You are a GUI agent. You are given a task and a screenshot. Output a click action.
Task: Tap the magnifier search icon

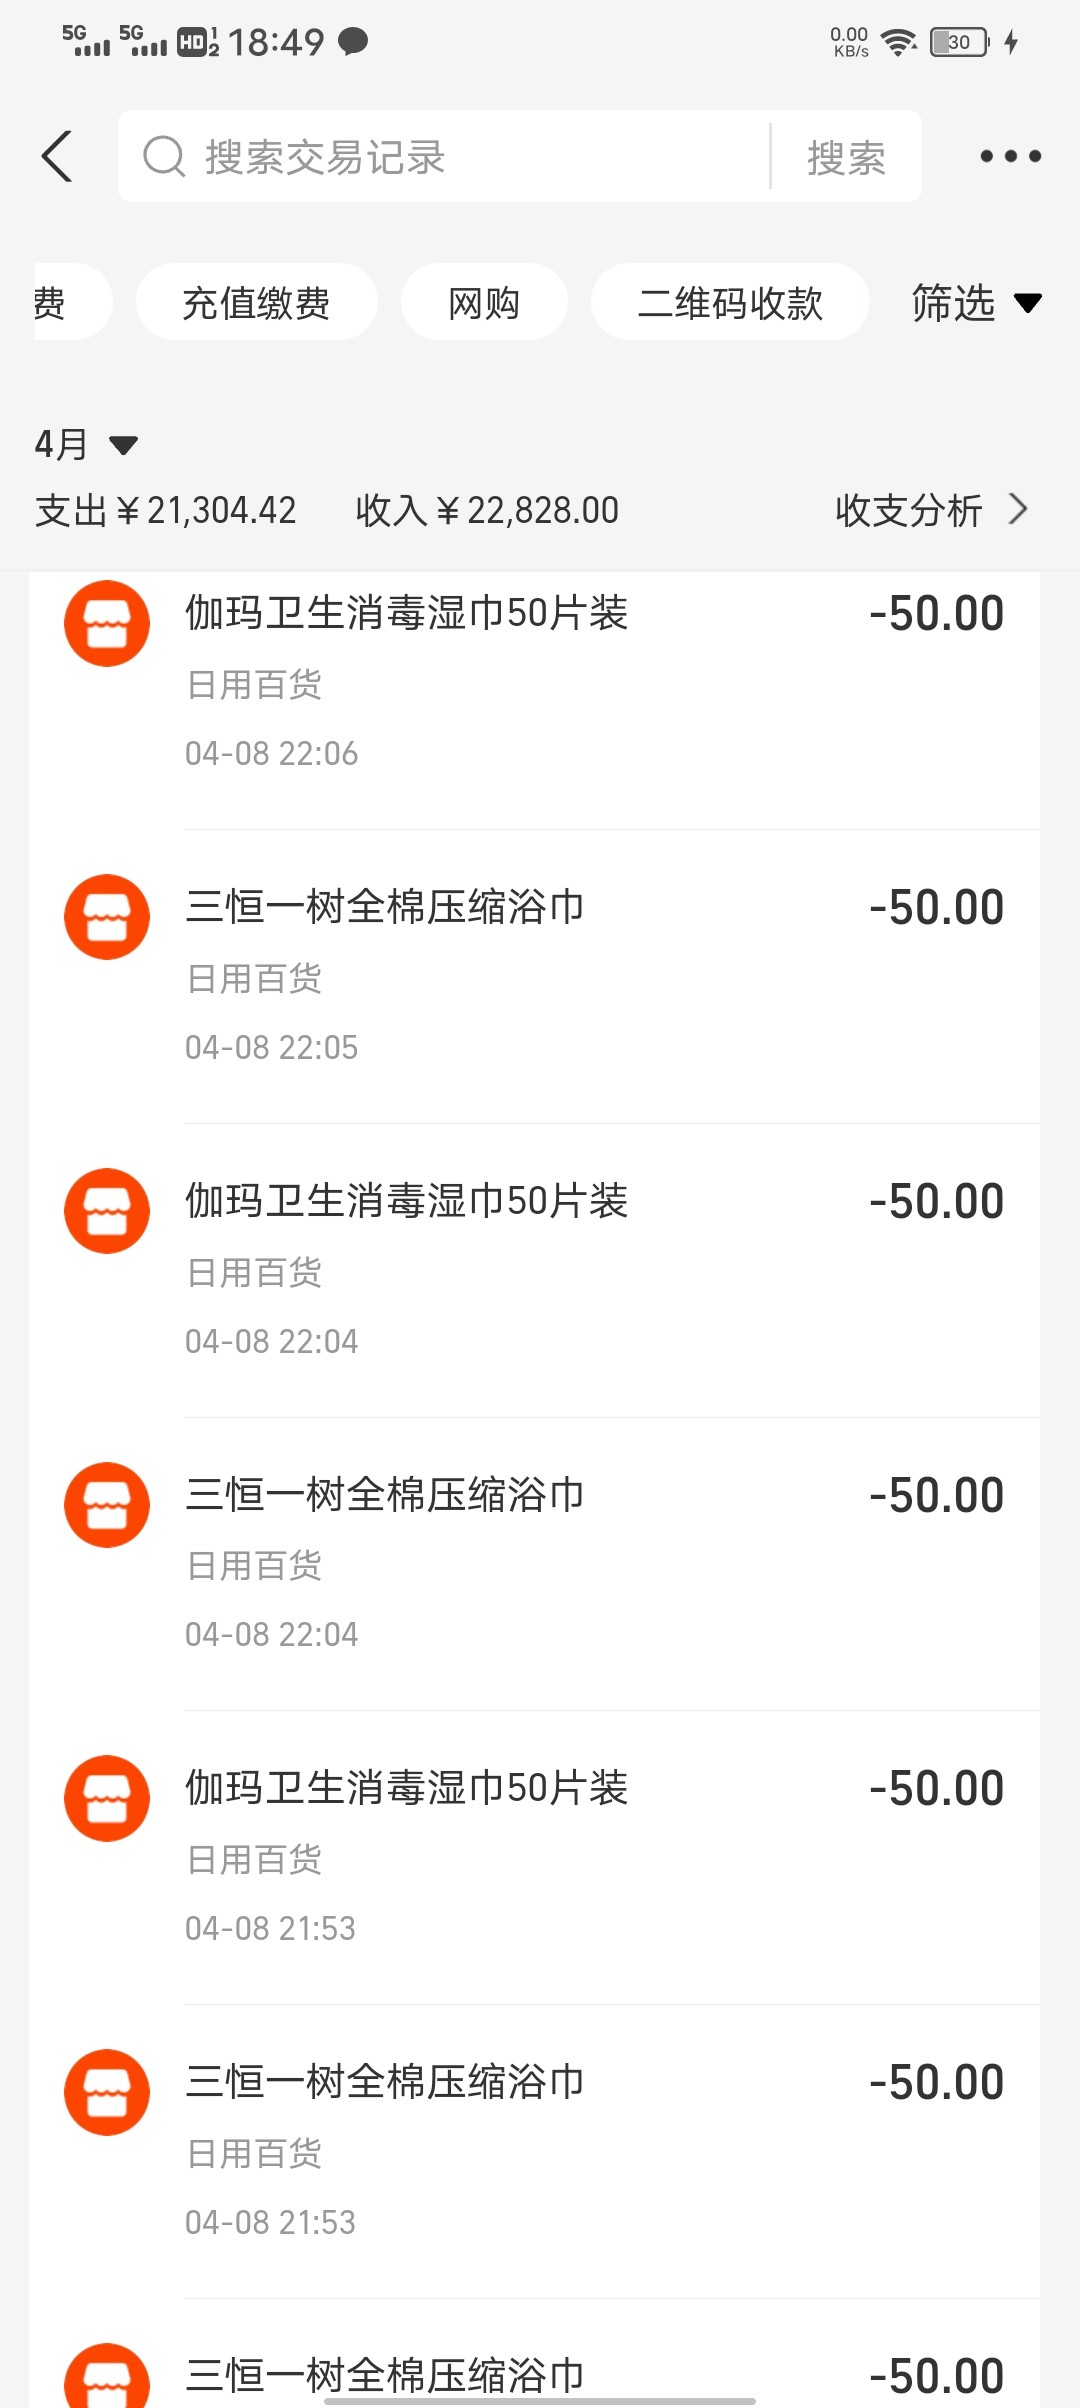[x=164, y=156]
